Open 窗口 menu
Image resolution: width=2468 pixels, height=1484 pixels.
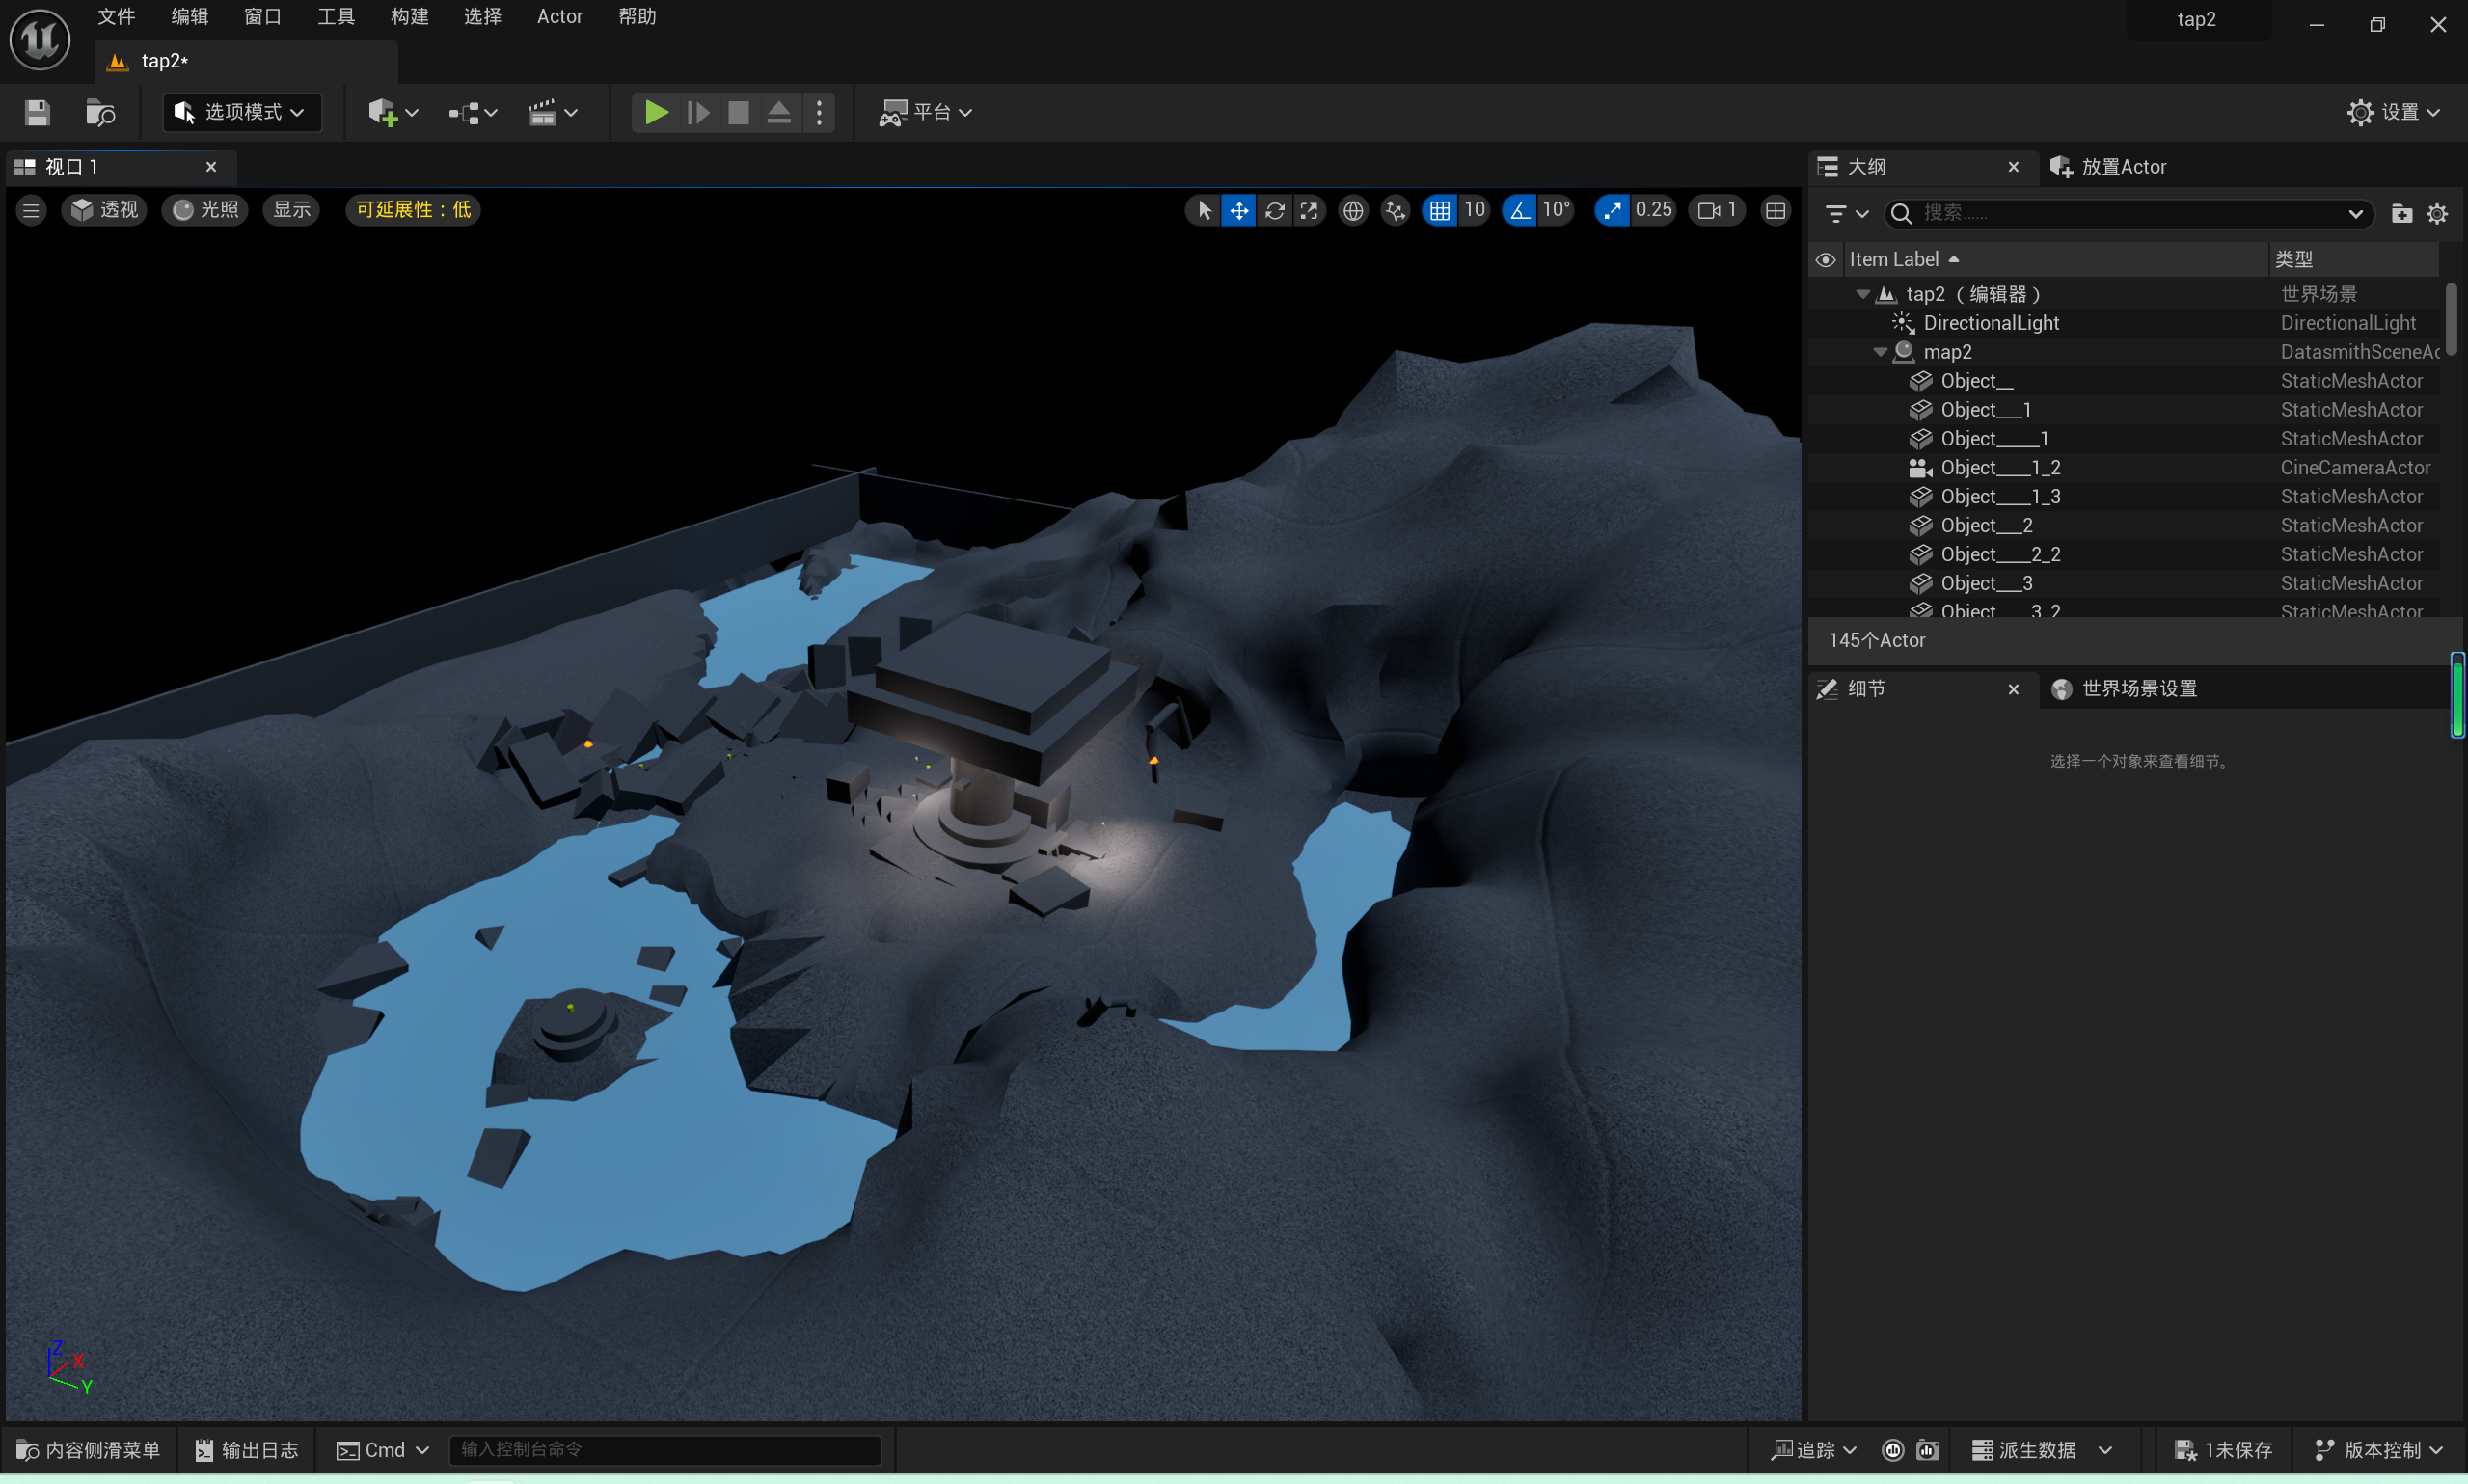(262, 17)
